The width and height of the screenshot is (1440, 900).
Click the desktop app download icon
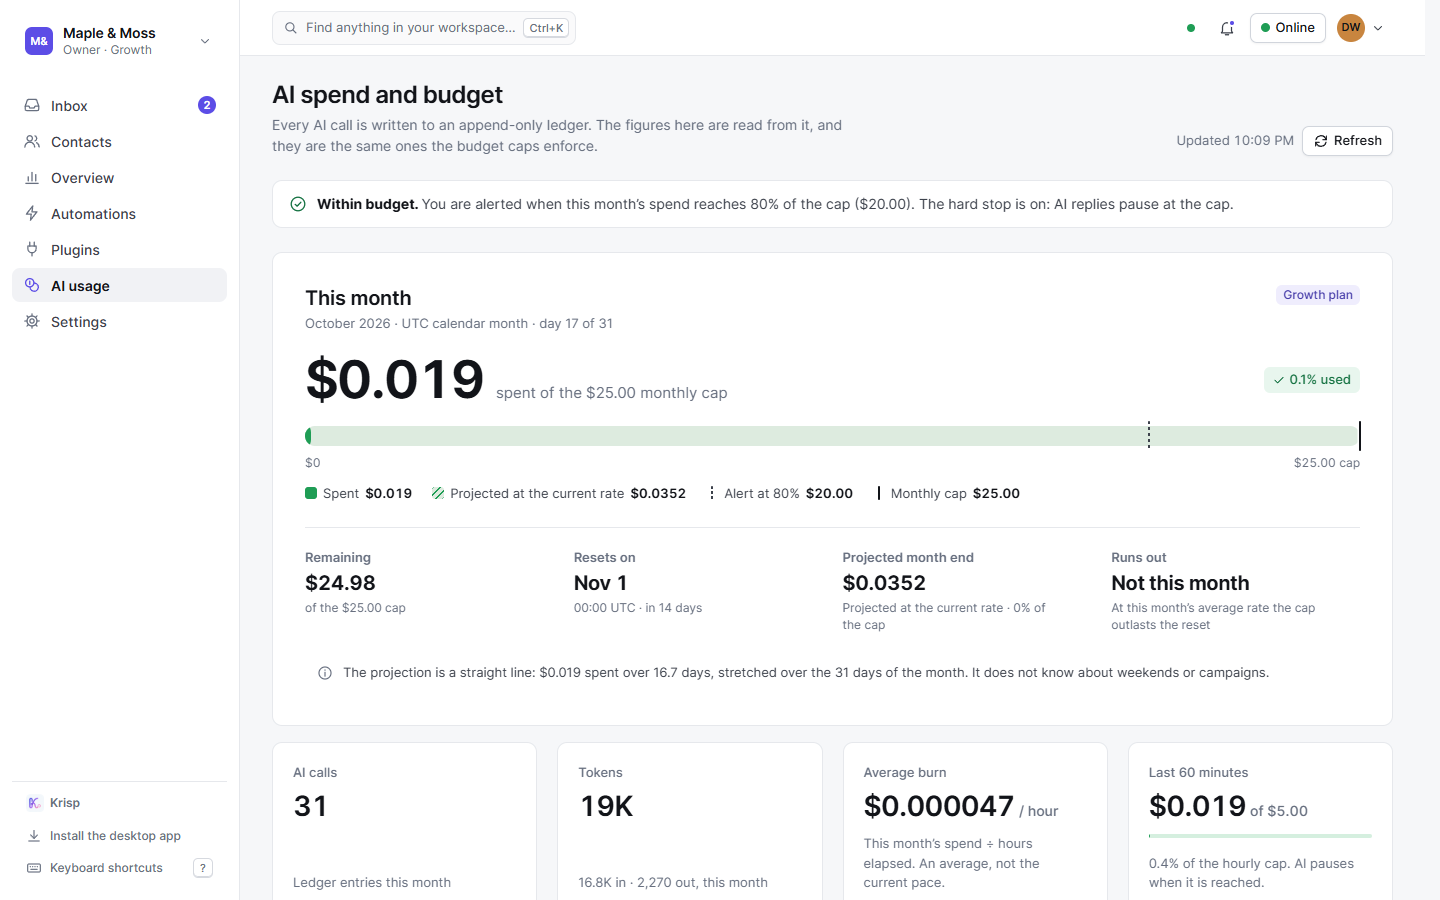[34, 835]
